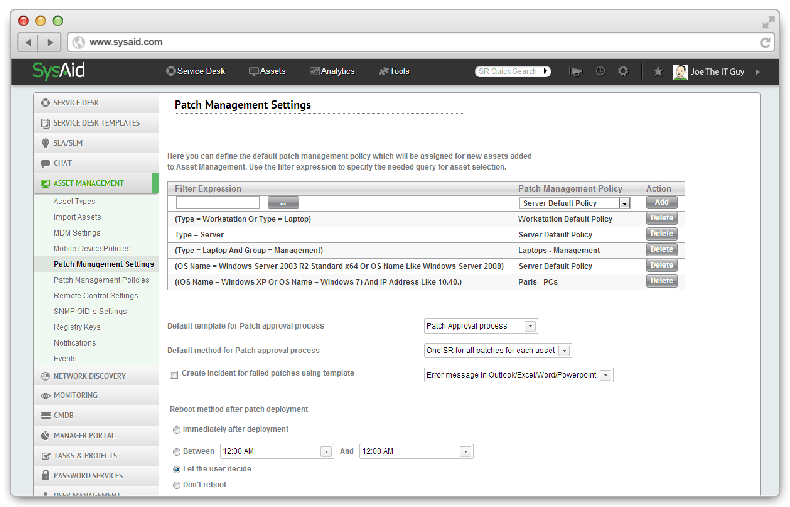This screenshot has height=507, width=790.
Task: Click the SysAid logo
Action: [58, 71]
